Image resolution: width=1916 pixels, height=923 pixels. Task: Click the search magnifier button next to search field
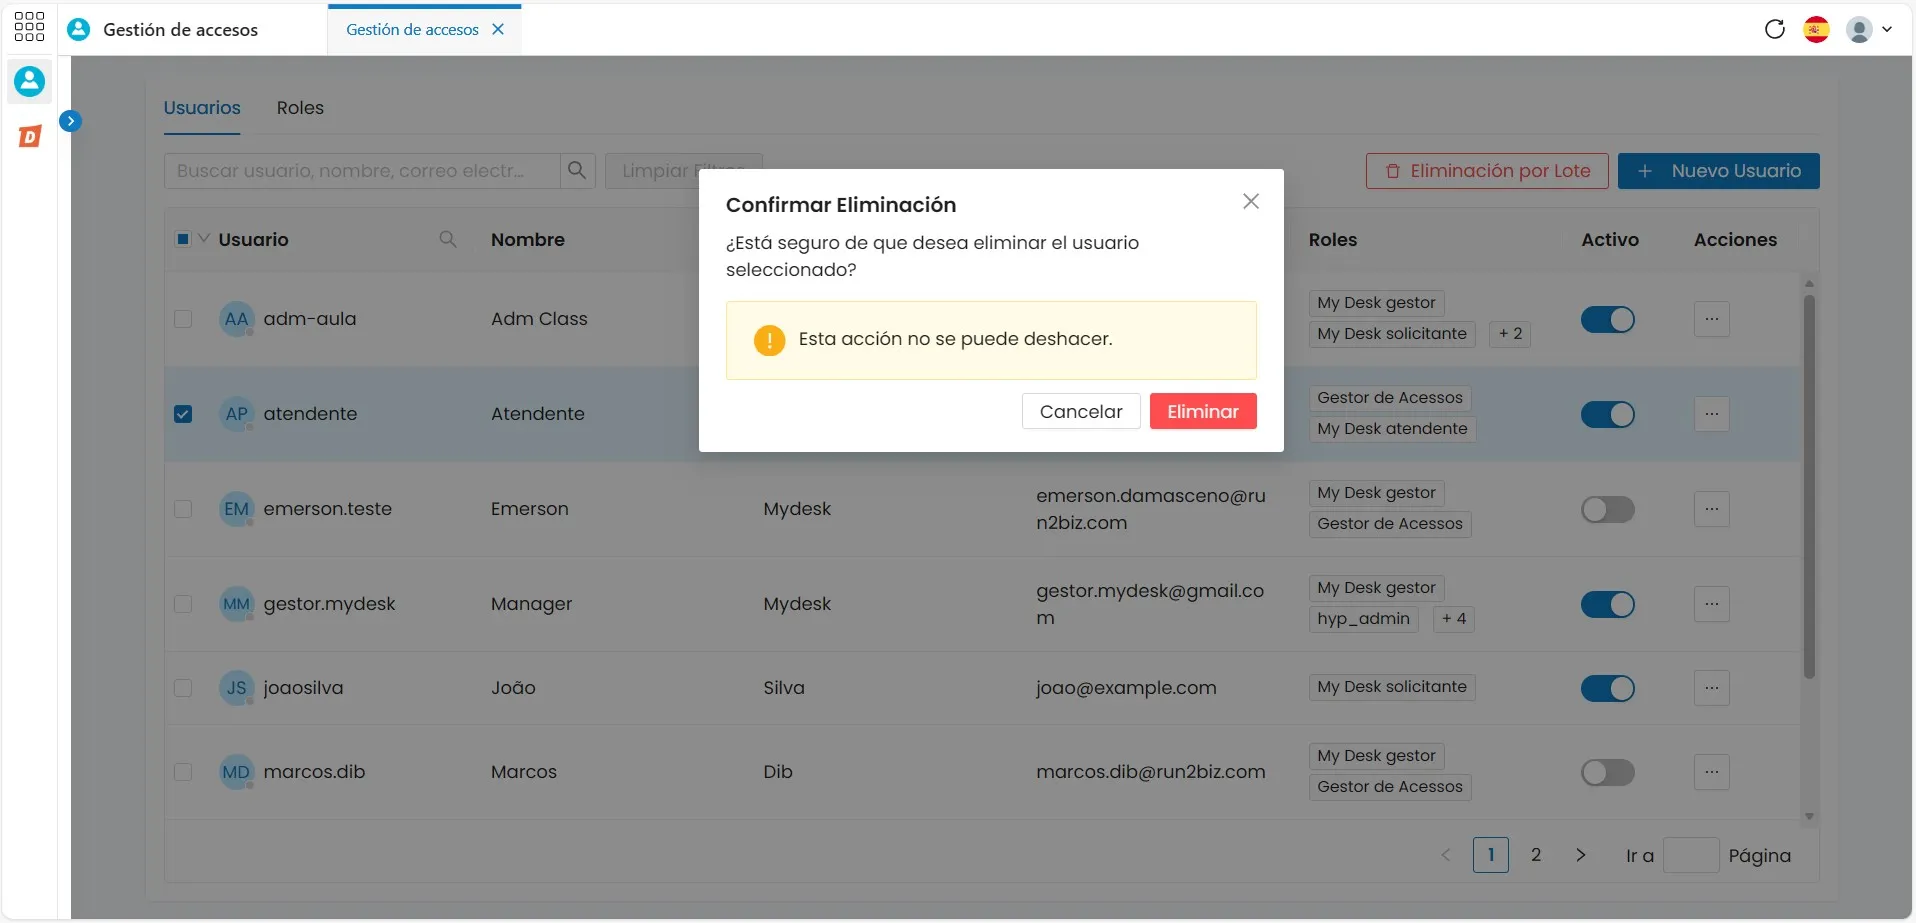(577, 171)
